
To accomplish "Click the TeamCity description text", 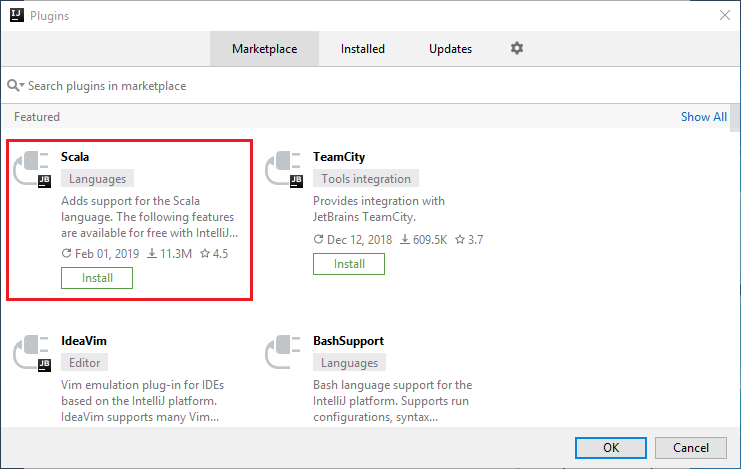I will [x=379, y=208].
